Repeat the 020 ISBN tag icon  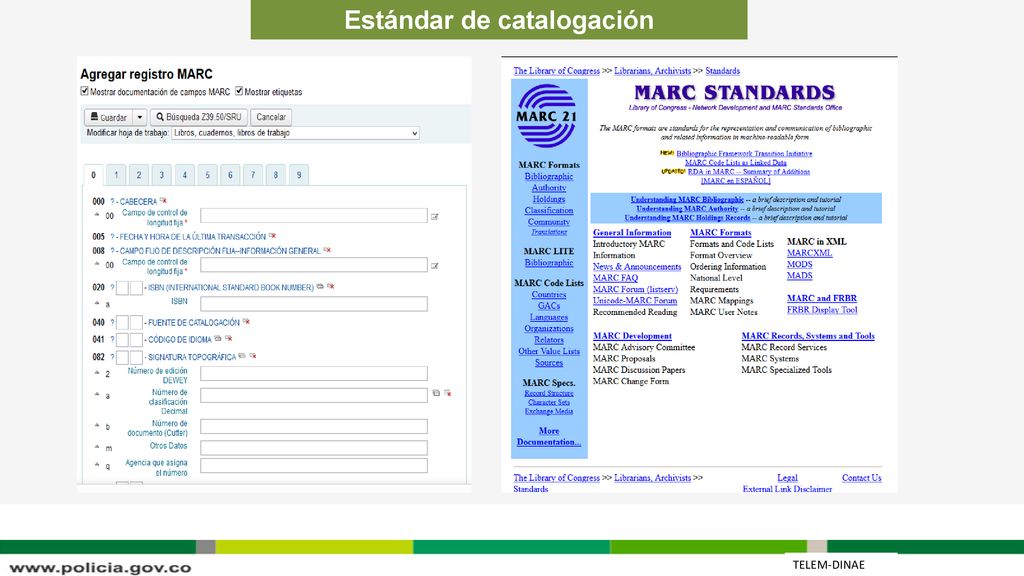(320, 287)
